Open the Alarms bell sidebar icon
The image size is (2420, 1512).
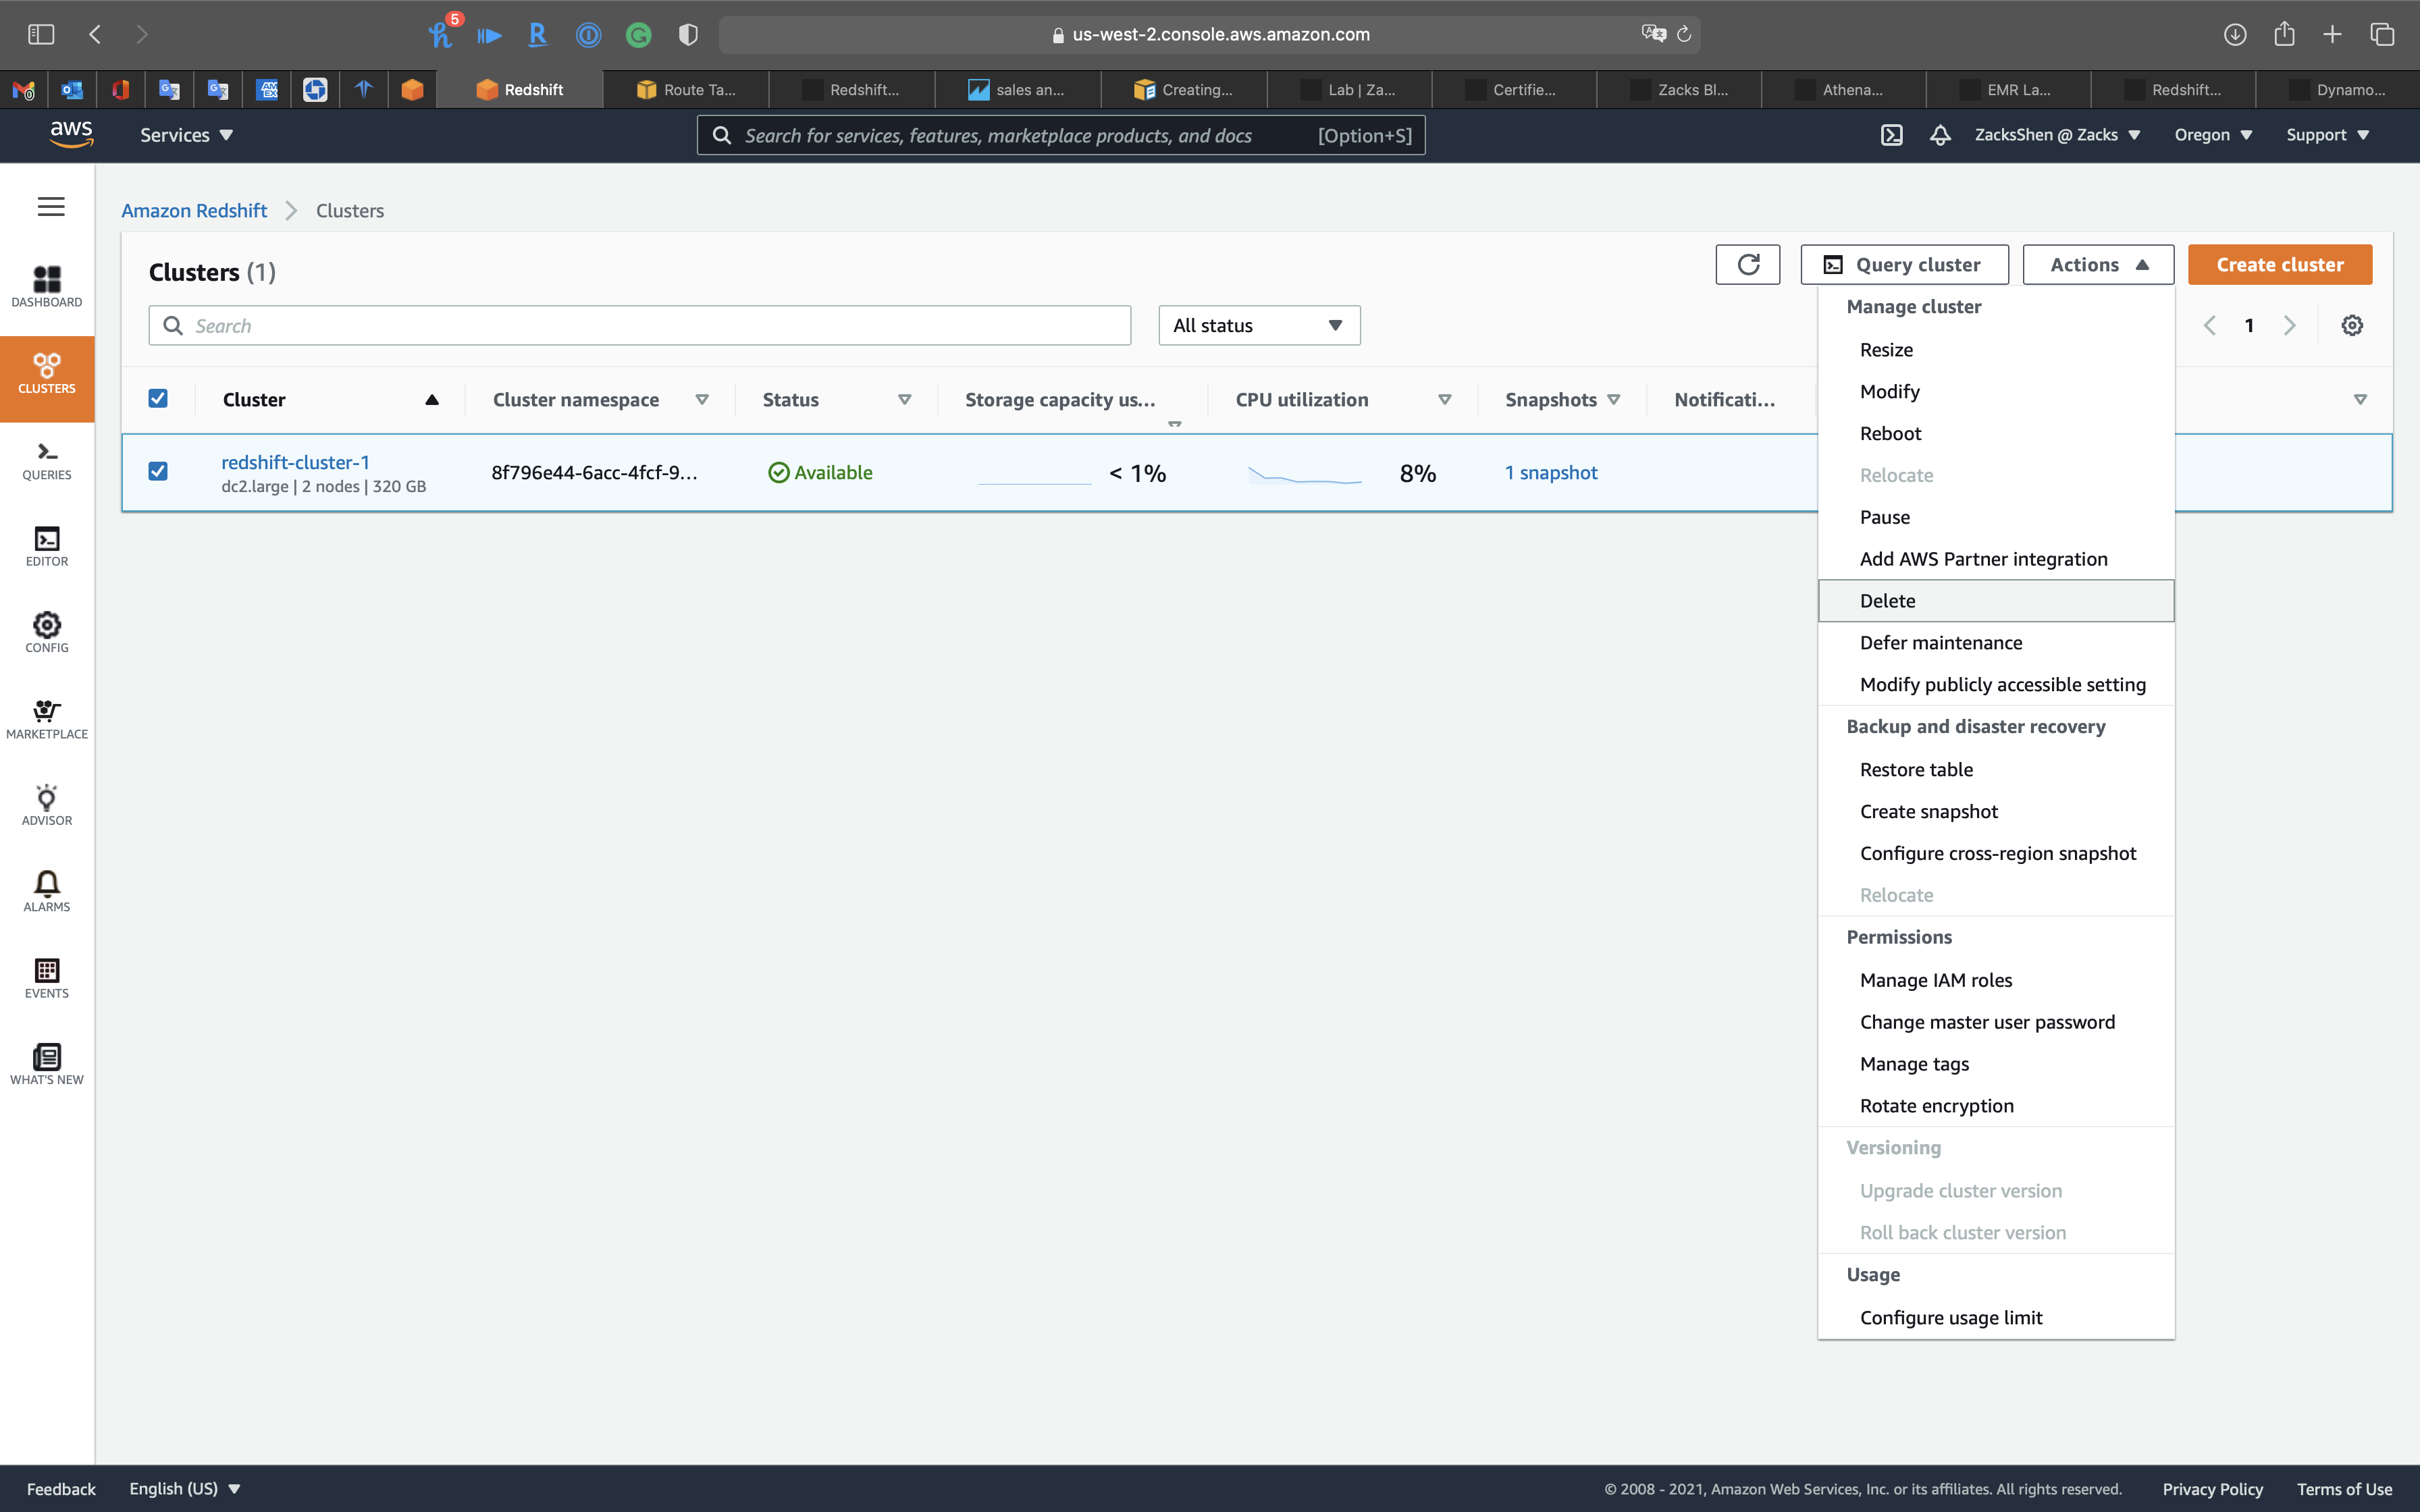coord(47,891)
